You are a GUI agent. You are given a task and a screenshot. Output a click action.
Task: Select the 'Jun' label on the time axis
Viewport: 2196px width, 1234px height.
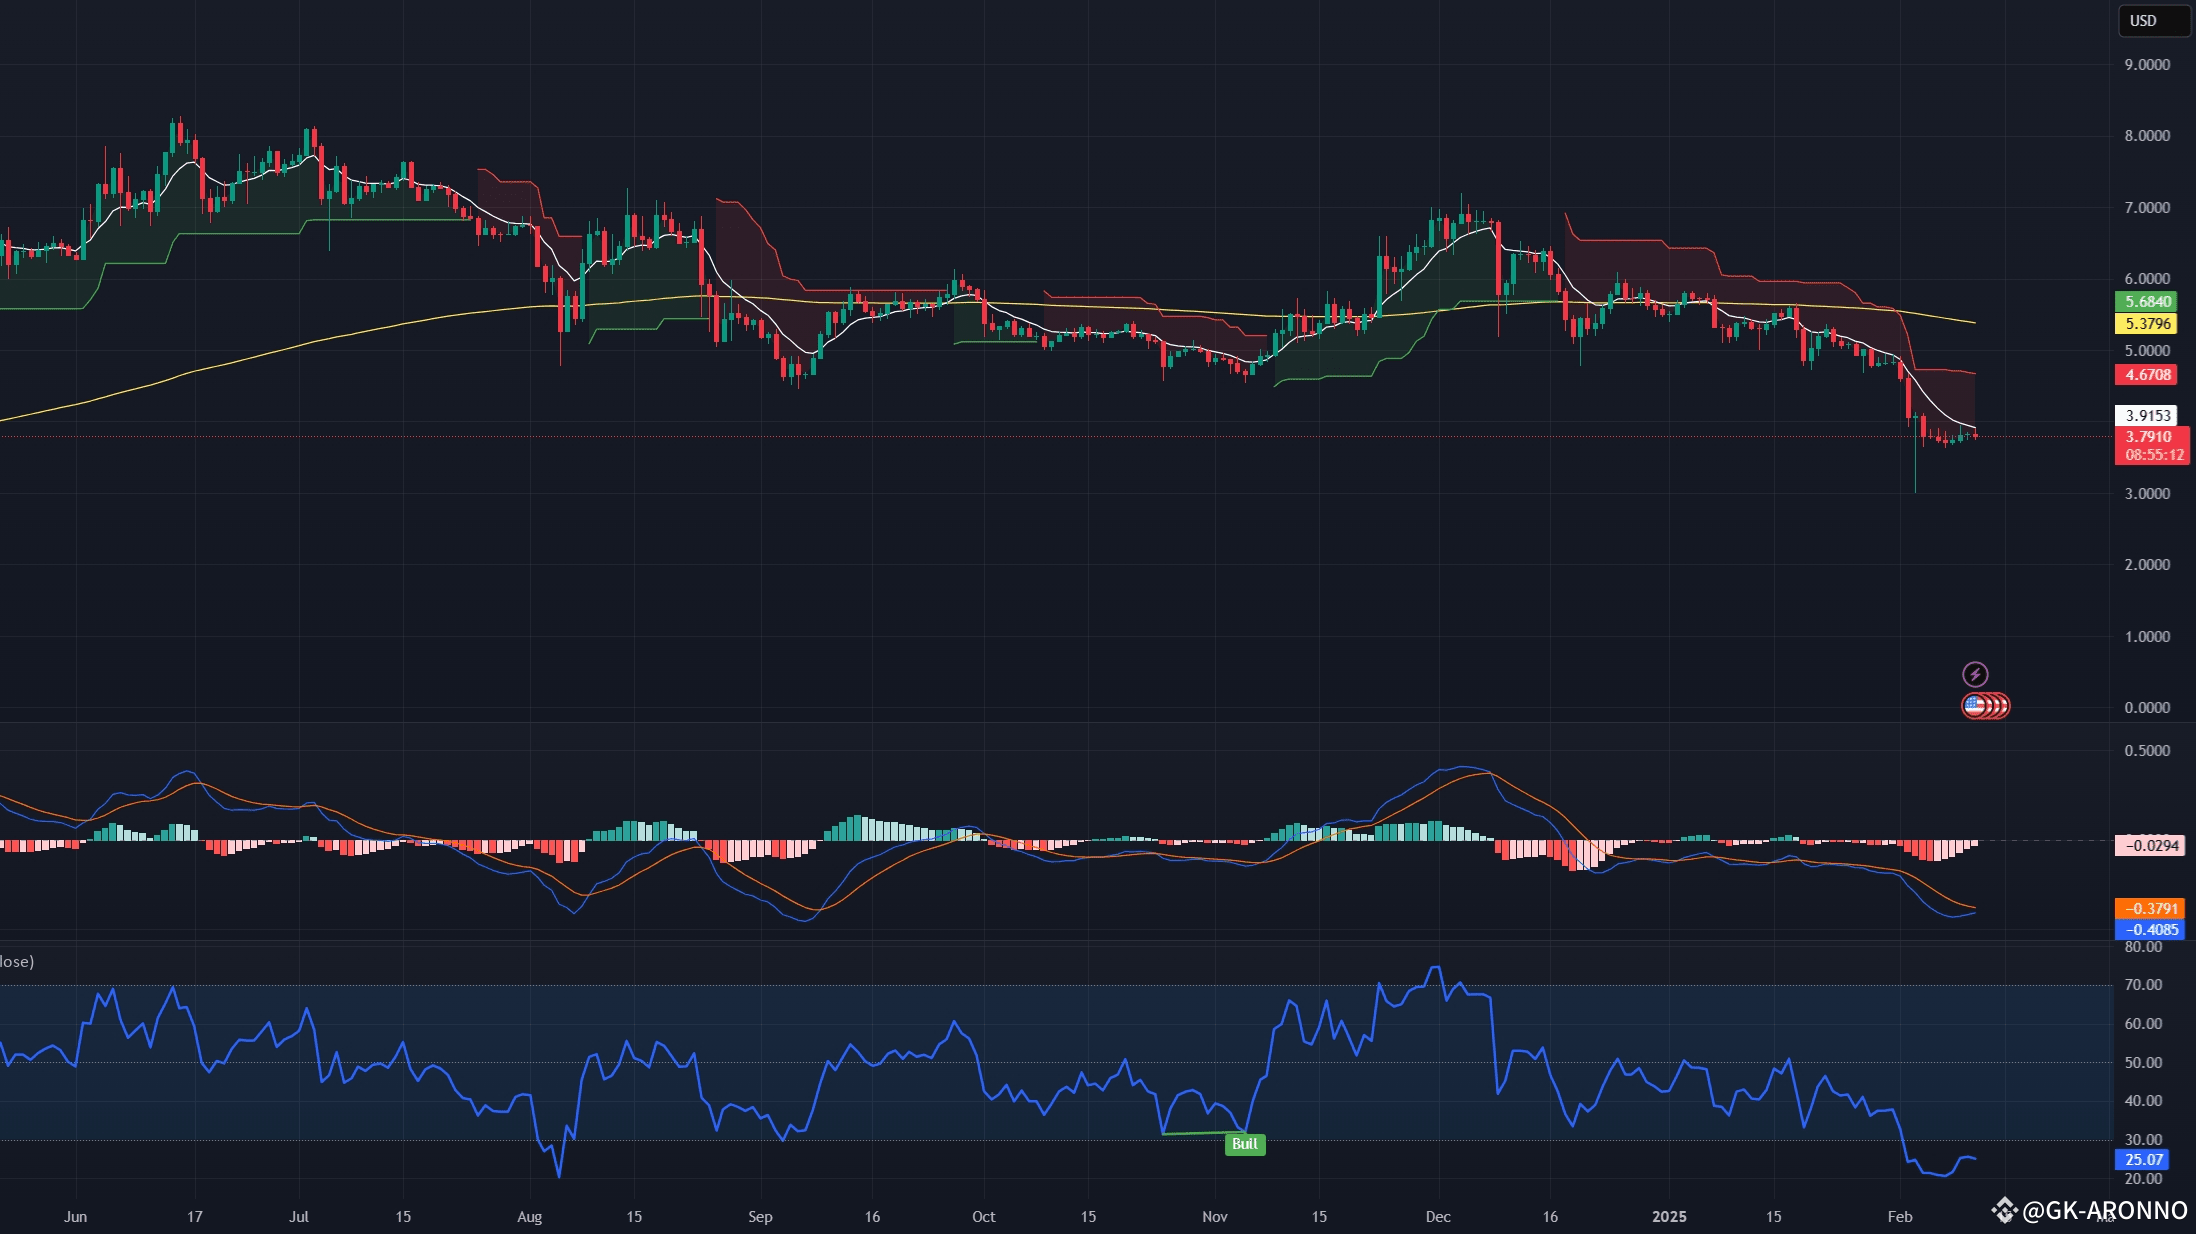click(76, 1217)
